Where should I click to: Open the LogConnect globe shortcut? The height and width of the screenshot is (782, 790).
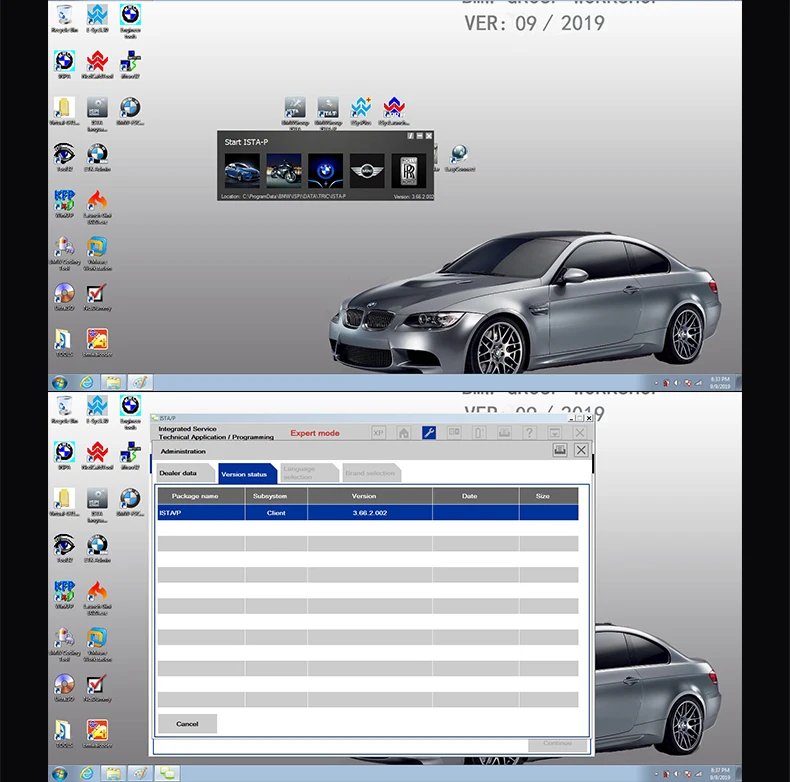coord(459,158)
